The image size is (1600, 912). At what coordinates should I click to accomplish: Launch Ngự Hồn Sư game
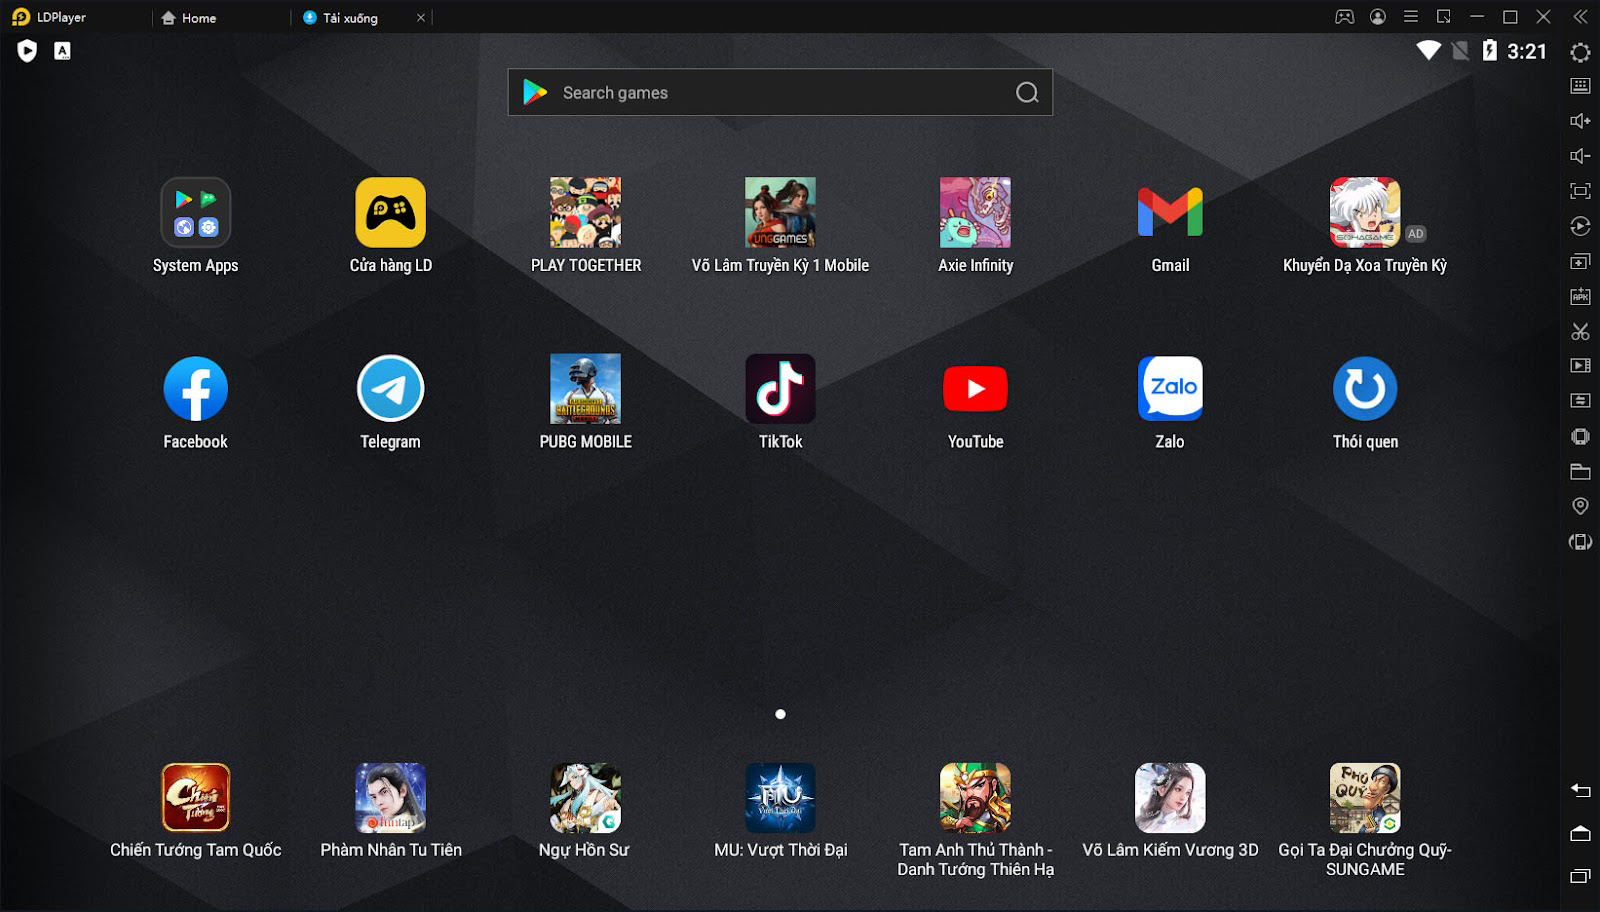coord(585,798)
